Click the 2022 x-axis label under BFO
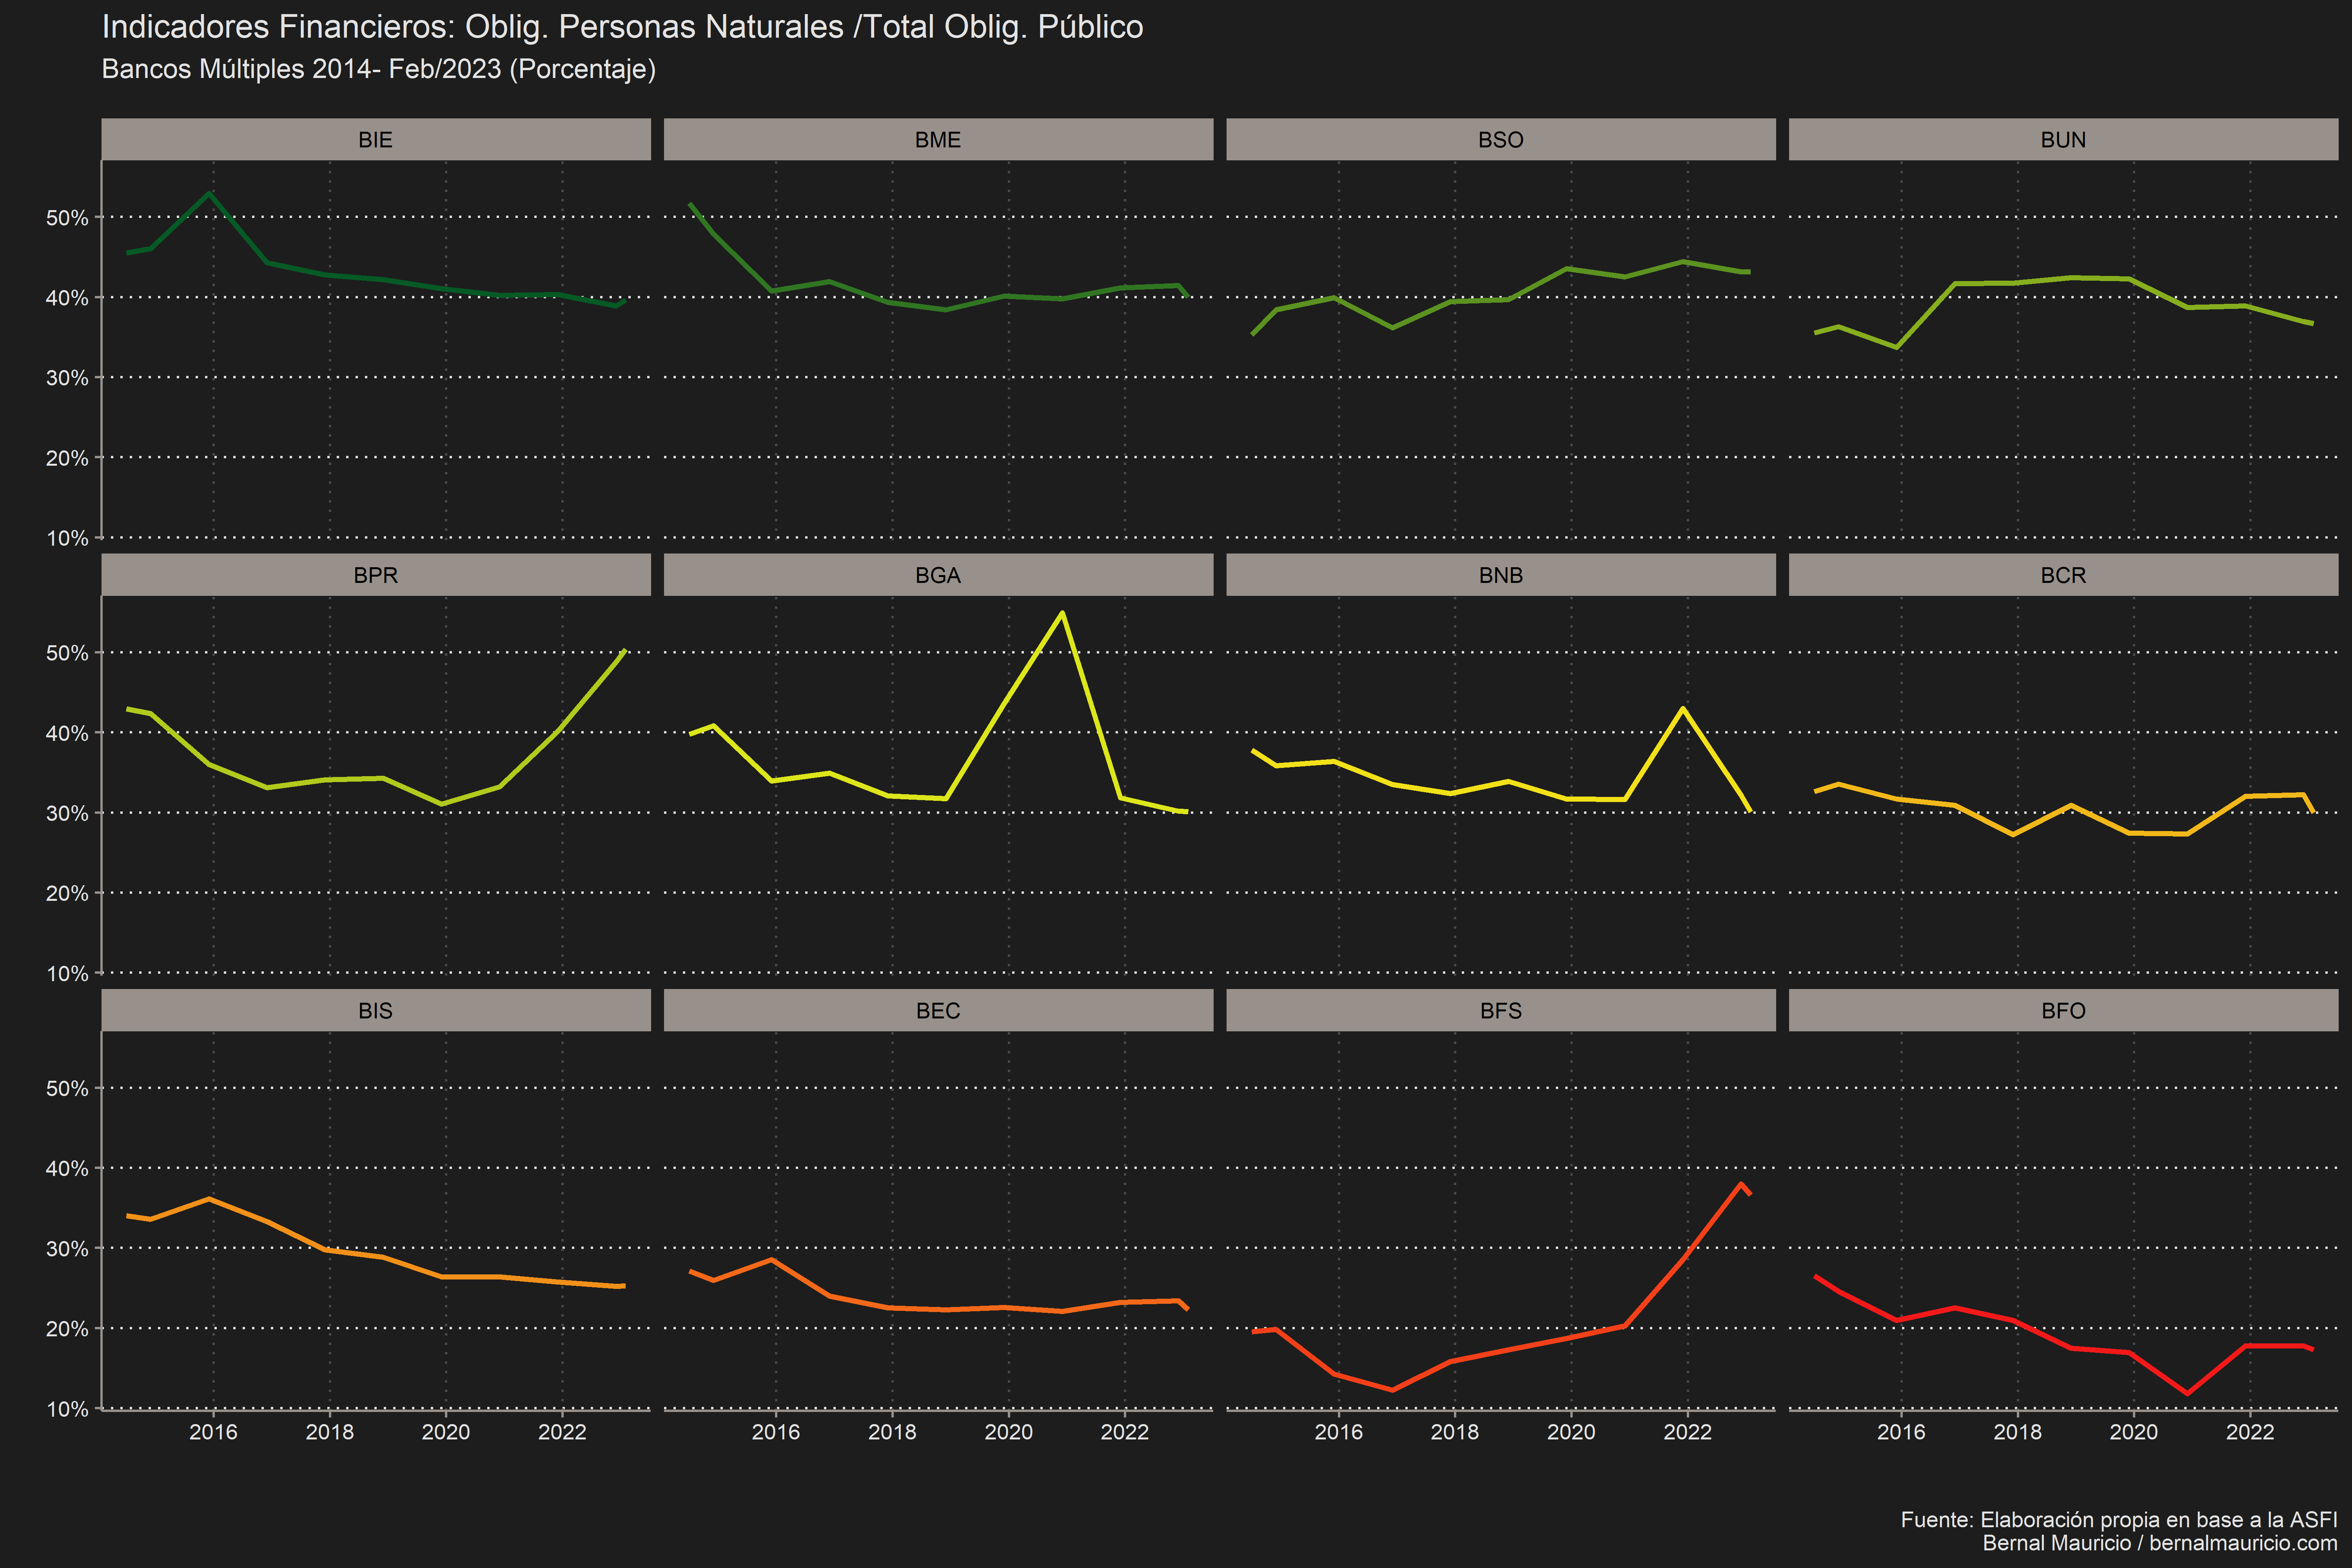 click(x=2250, y=1432)
